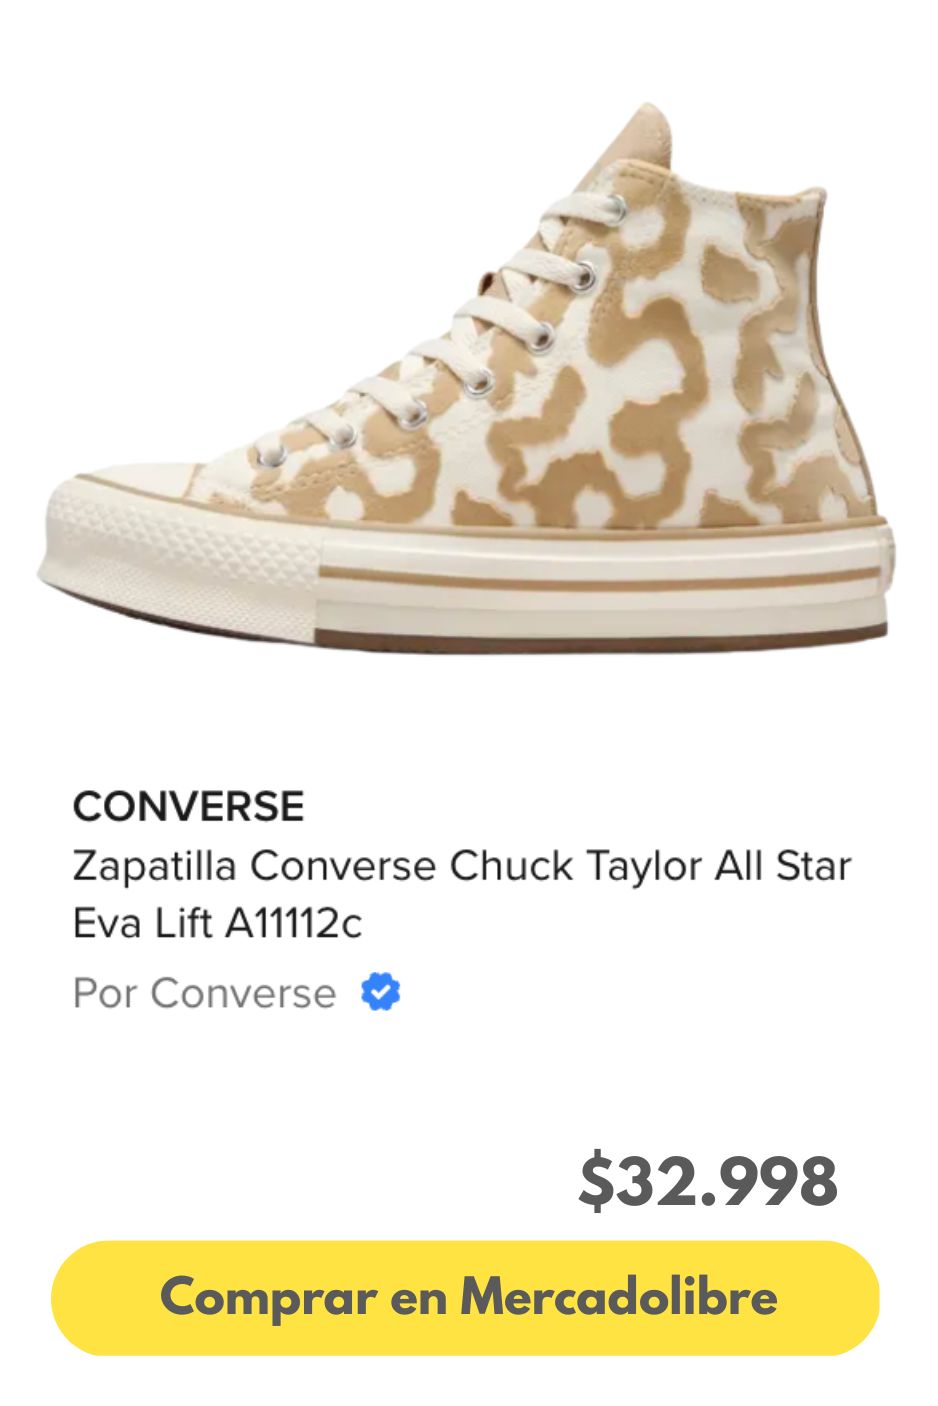
Task: Click the tan tongue at the shoe's top
Action: coord(640,140)
